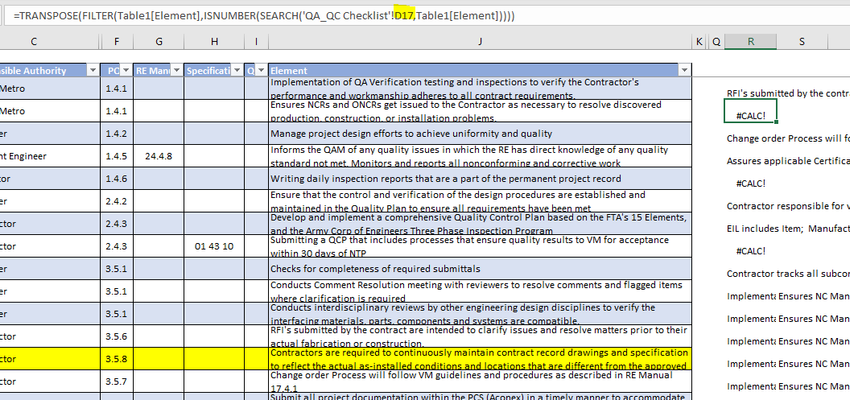Select column I header

point(256,41)
